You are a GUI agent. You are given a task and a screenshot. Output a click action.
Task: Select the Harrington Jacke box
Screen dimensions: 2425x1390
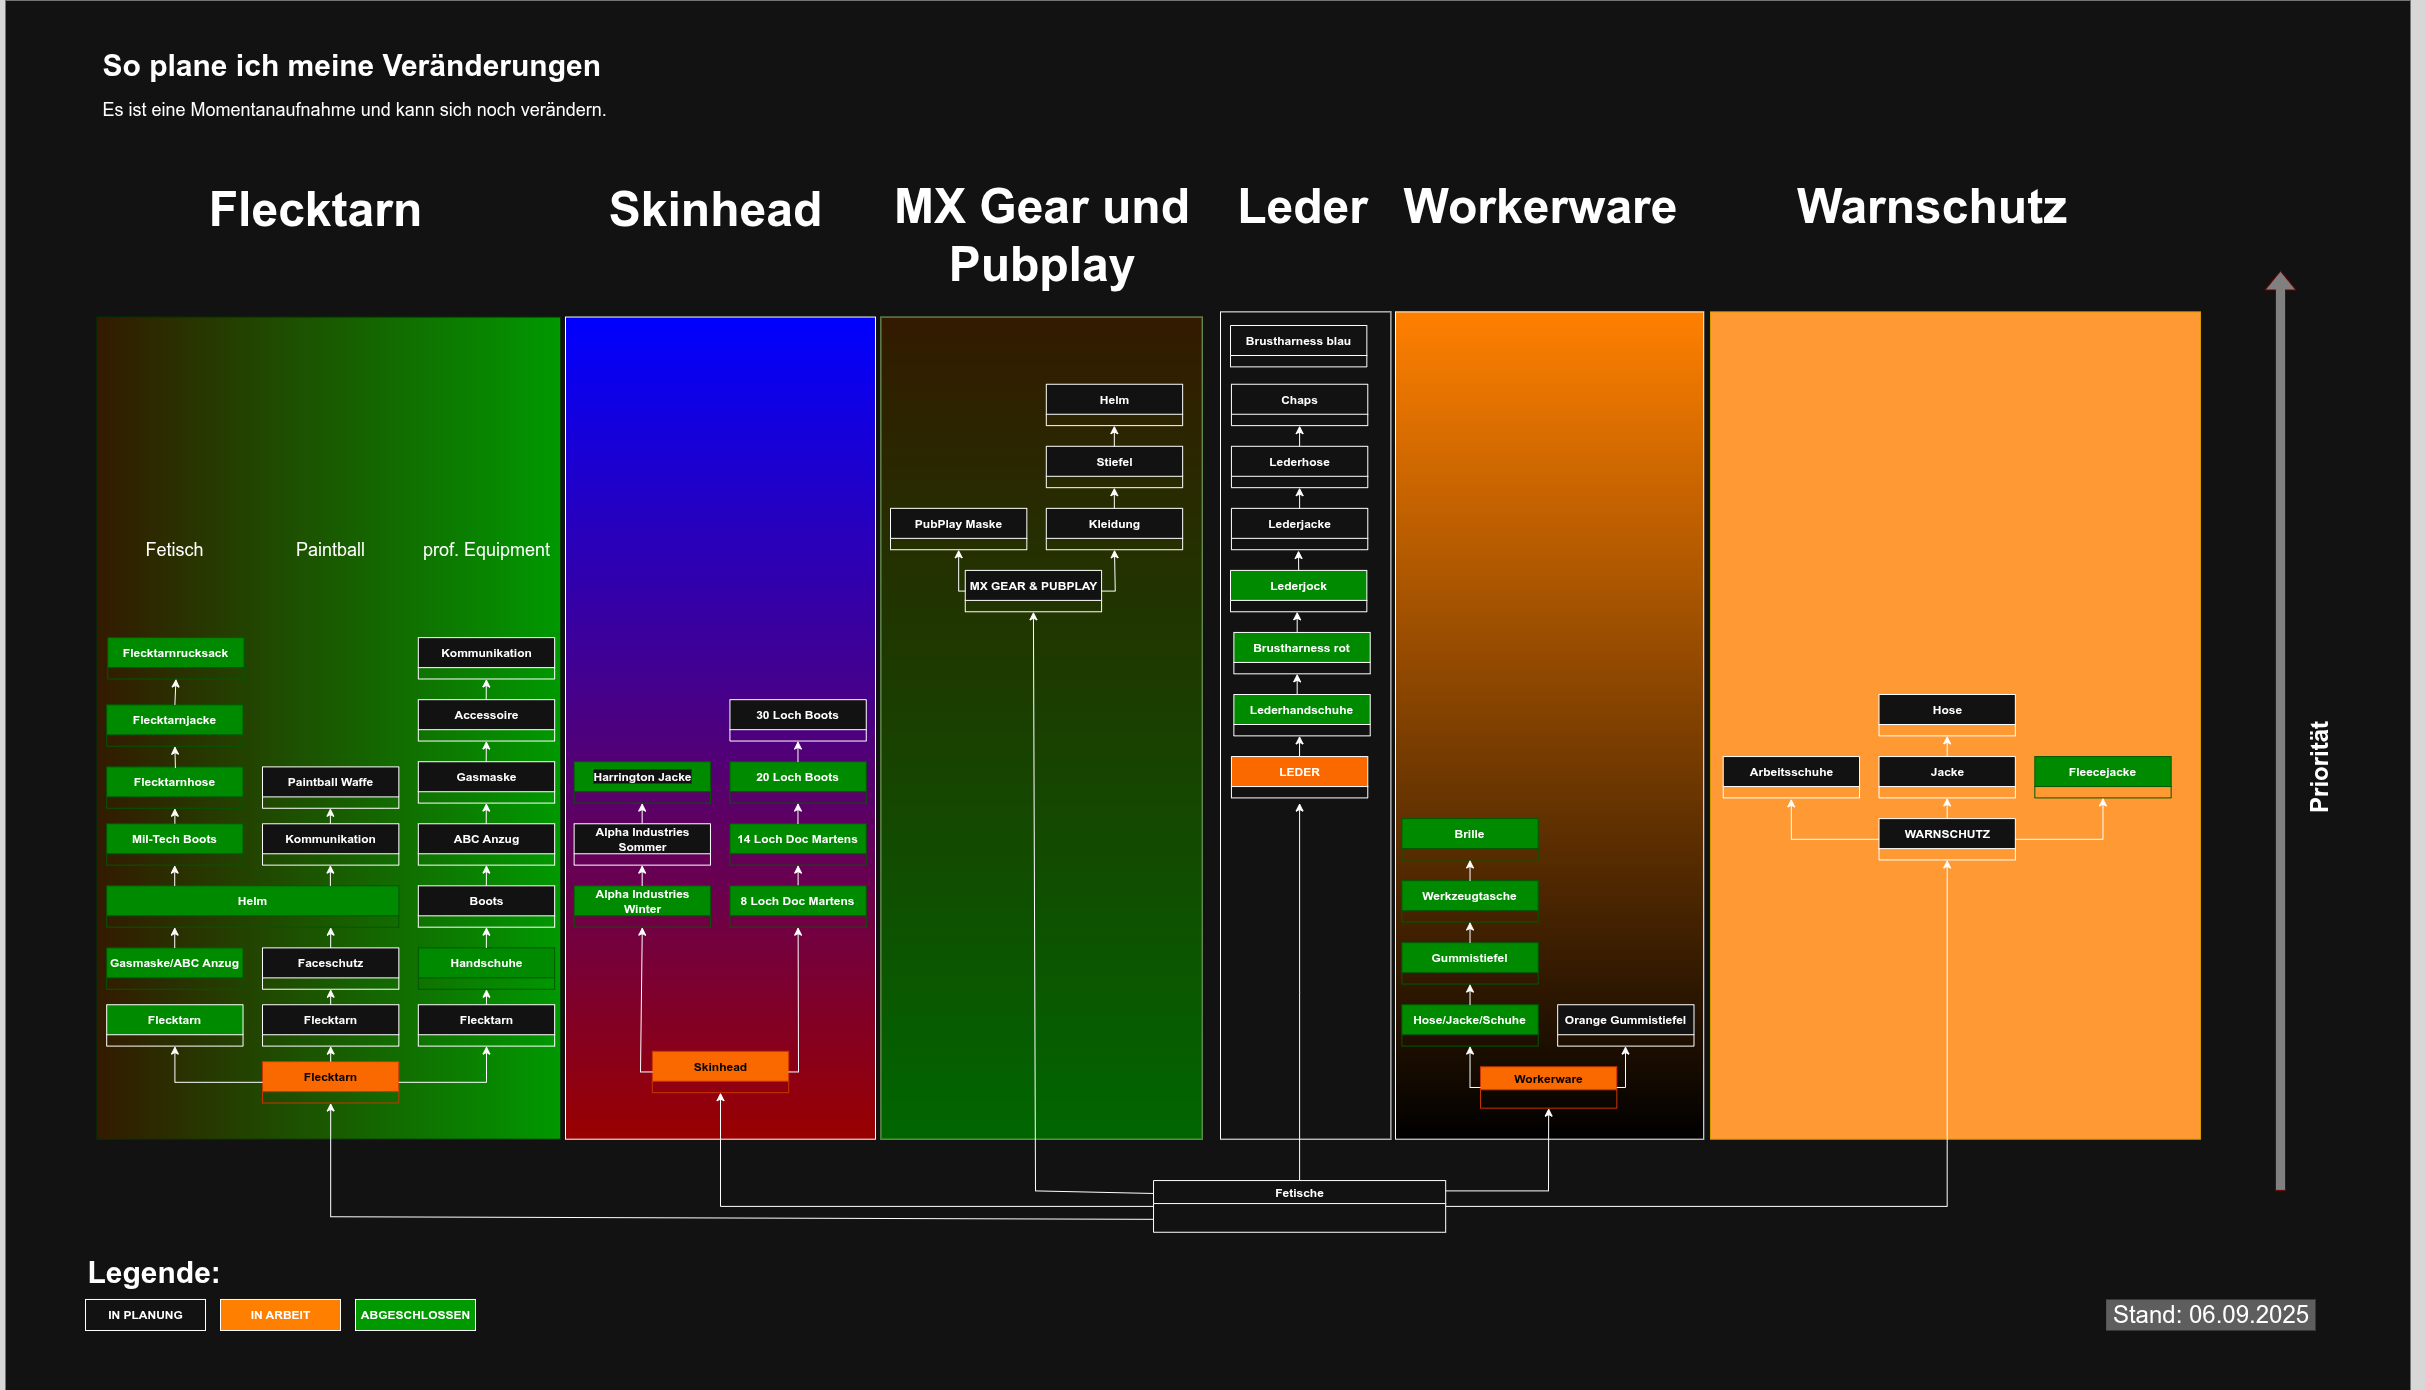pos(642,777)
